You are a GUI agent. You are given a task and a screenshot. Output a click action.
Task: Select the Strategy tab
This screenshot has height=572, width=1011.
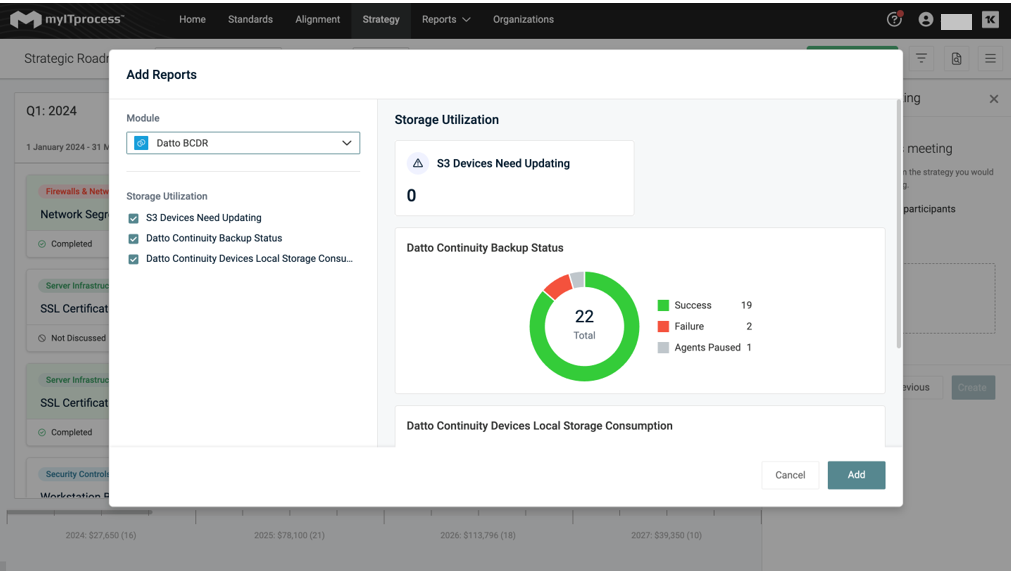[381, 19]
